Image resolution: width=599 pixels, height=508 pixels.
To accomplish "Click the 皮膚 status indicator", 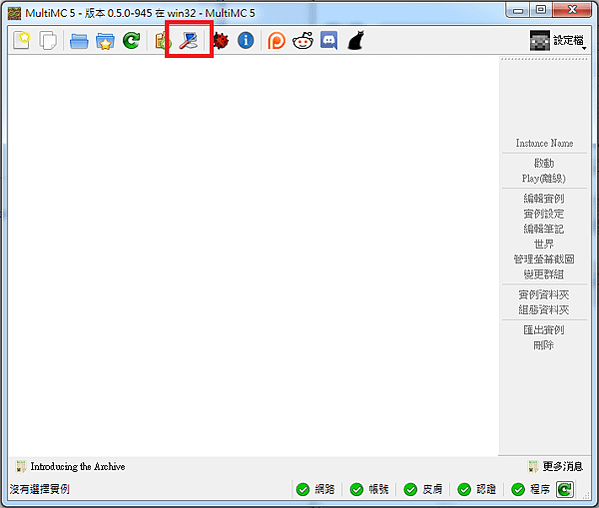I will tap(423, 489).
